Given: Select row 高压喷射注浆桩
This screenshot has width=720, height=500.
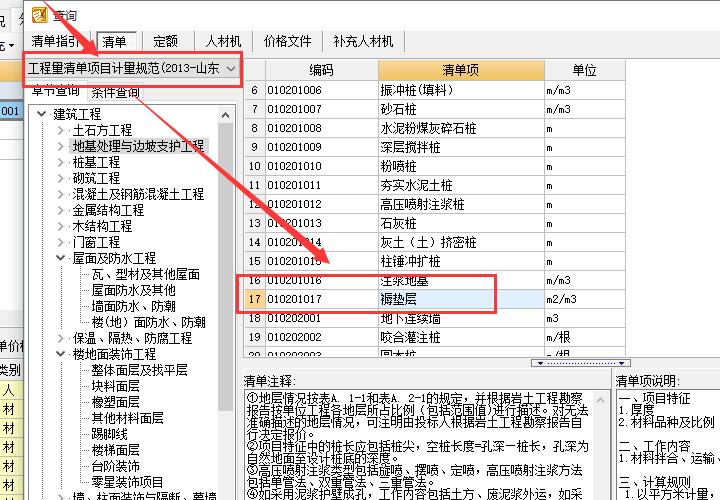Looking at the screenshot, I should [434, 204].
